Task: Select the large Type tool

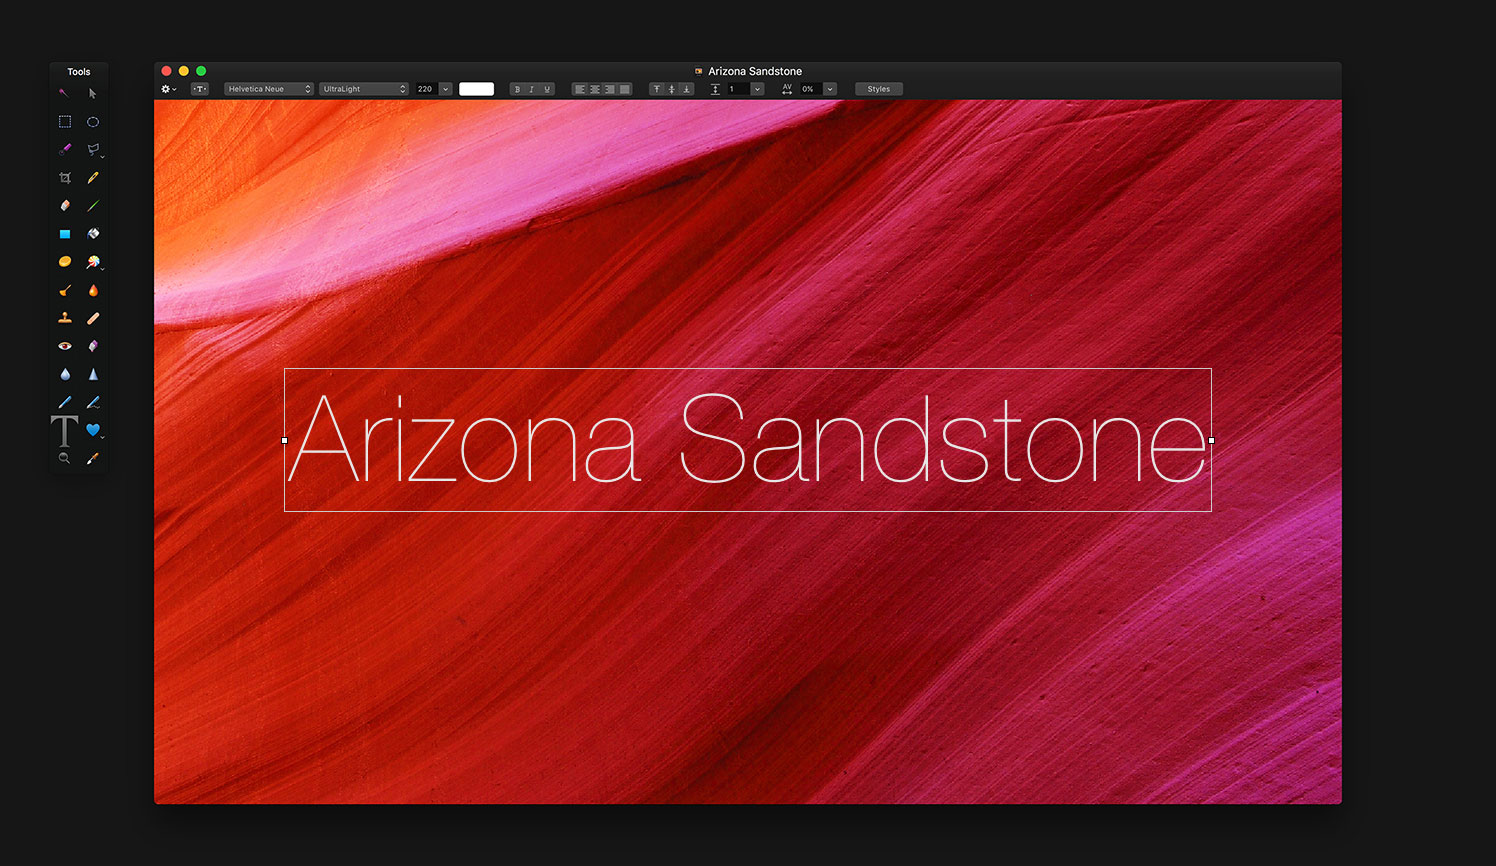Action: click(64, 431)
